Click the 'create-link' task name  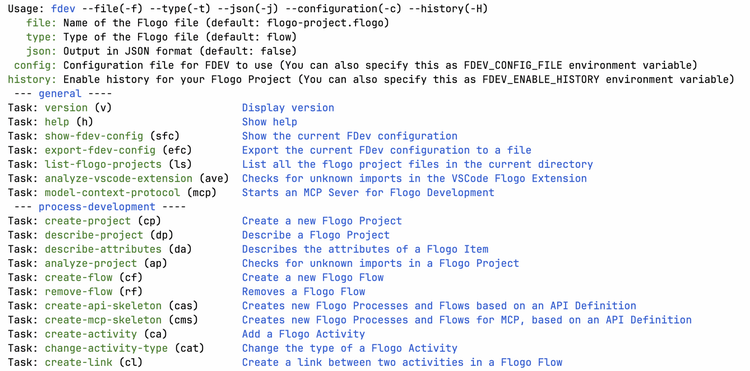coord(78,362)
